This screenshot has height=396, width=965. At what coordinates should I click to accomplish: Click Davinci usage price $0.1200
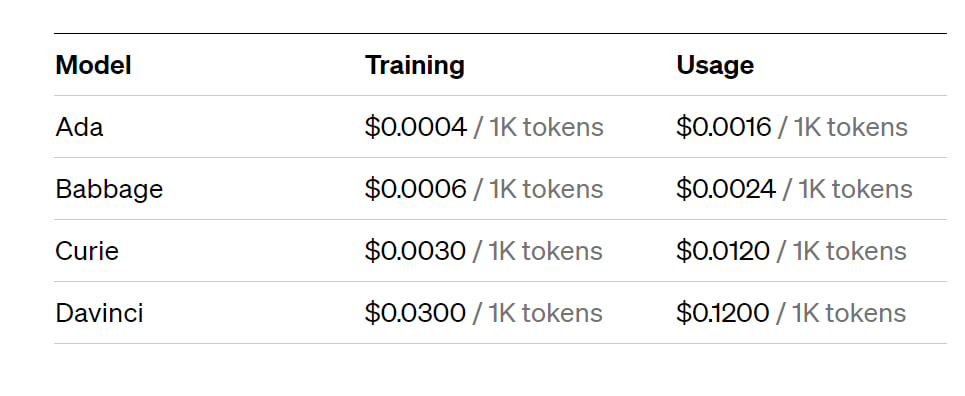coord(723,313)
